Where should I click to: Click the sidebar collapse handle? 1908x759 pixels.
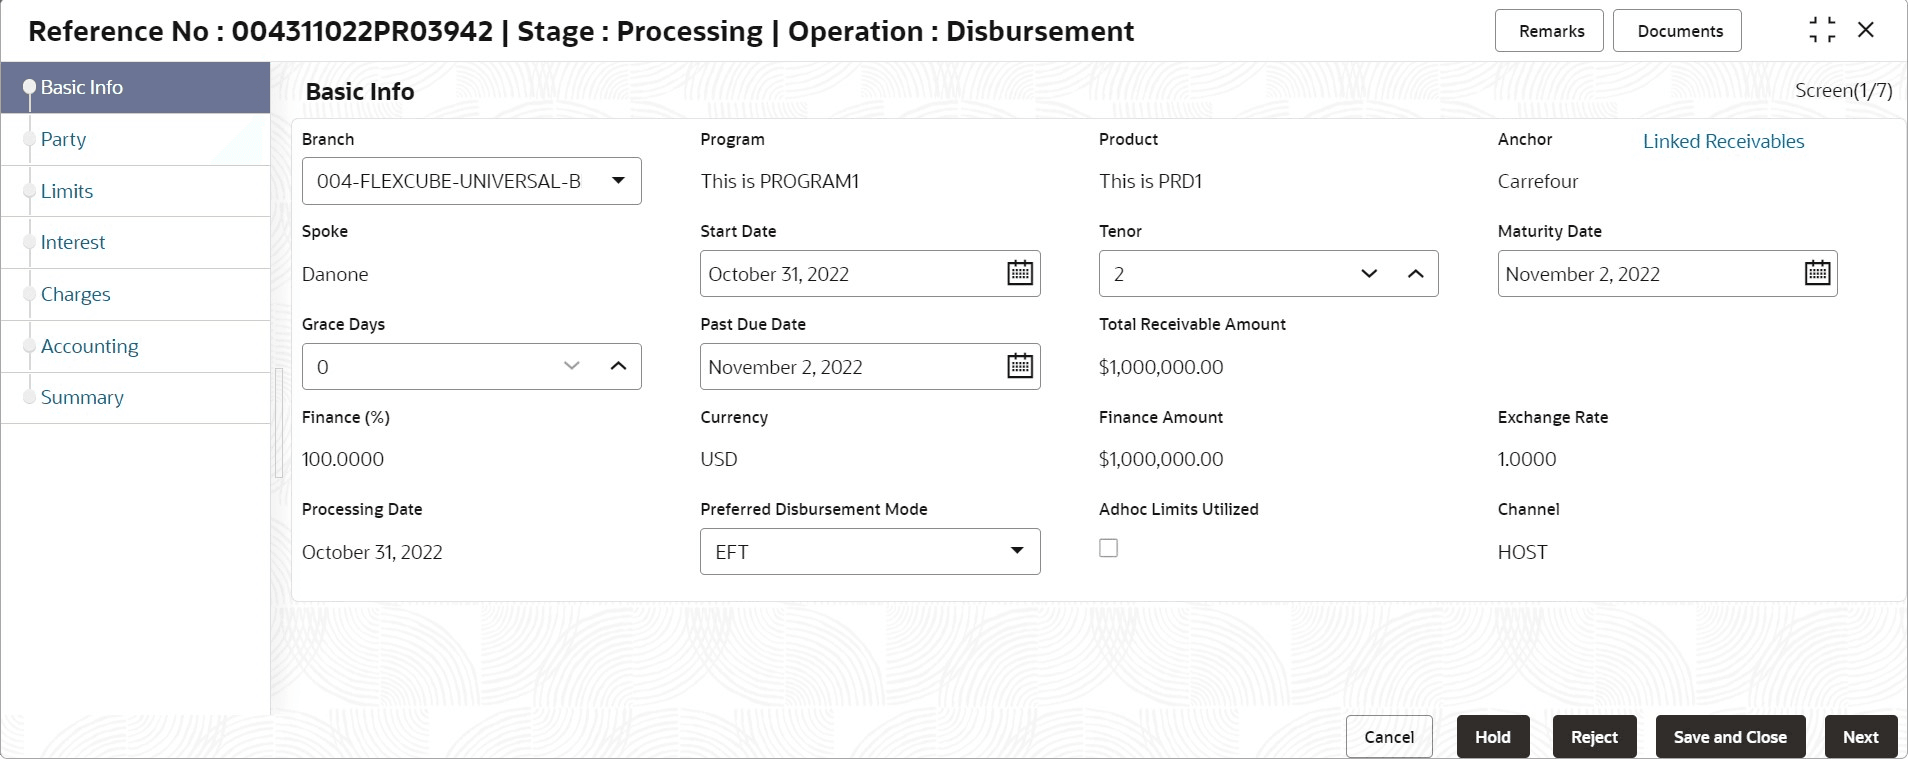pyautogui.click(x=279, y=423)
